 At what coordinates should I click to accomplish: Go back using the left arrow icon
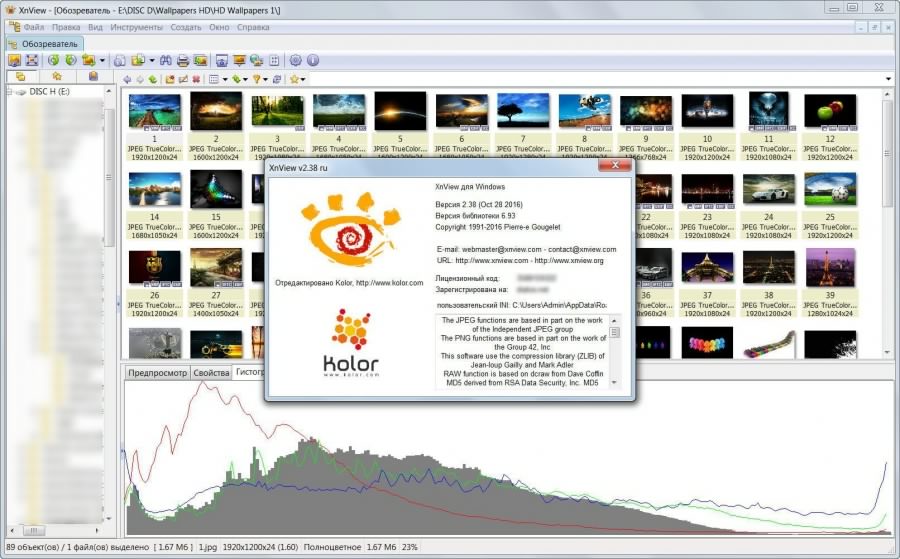[x=127, y=79]
